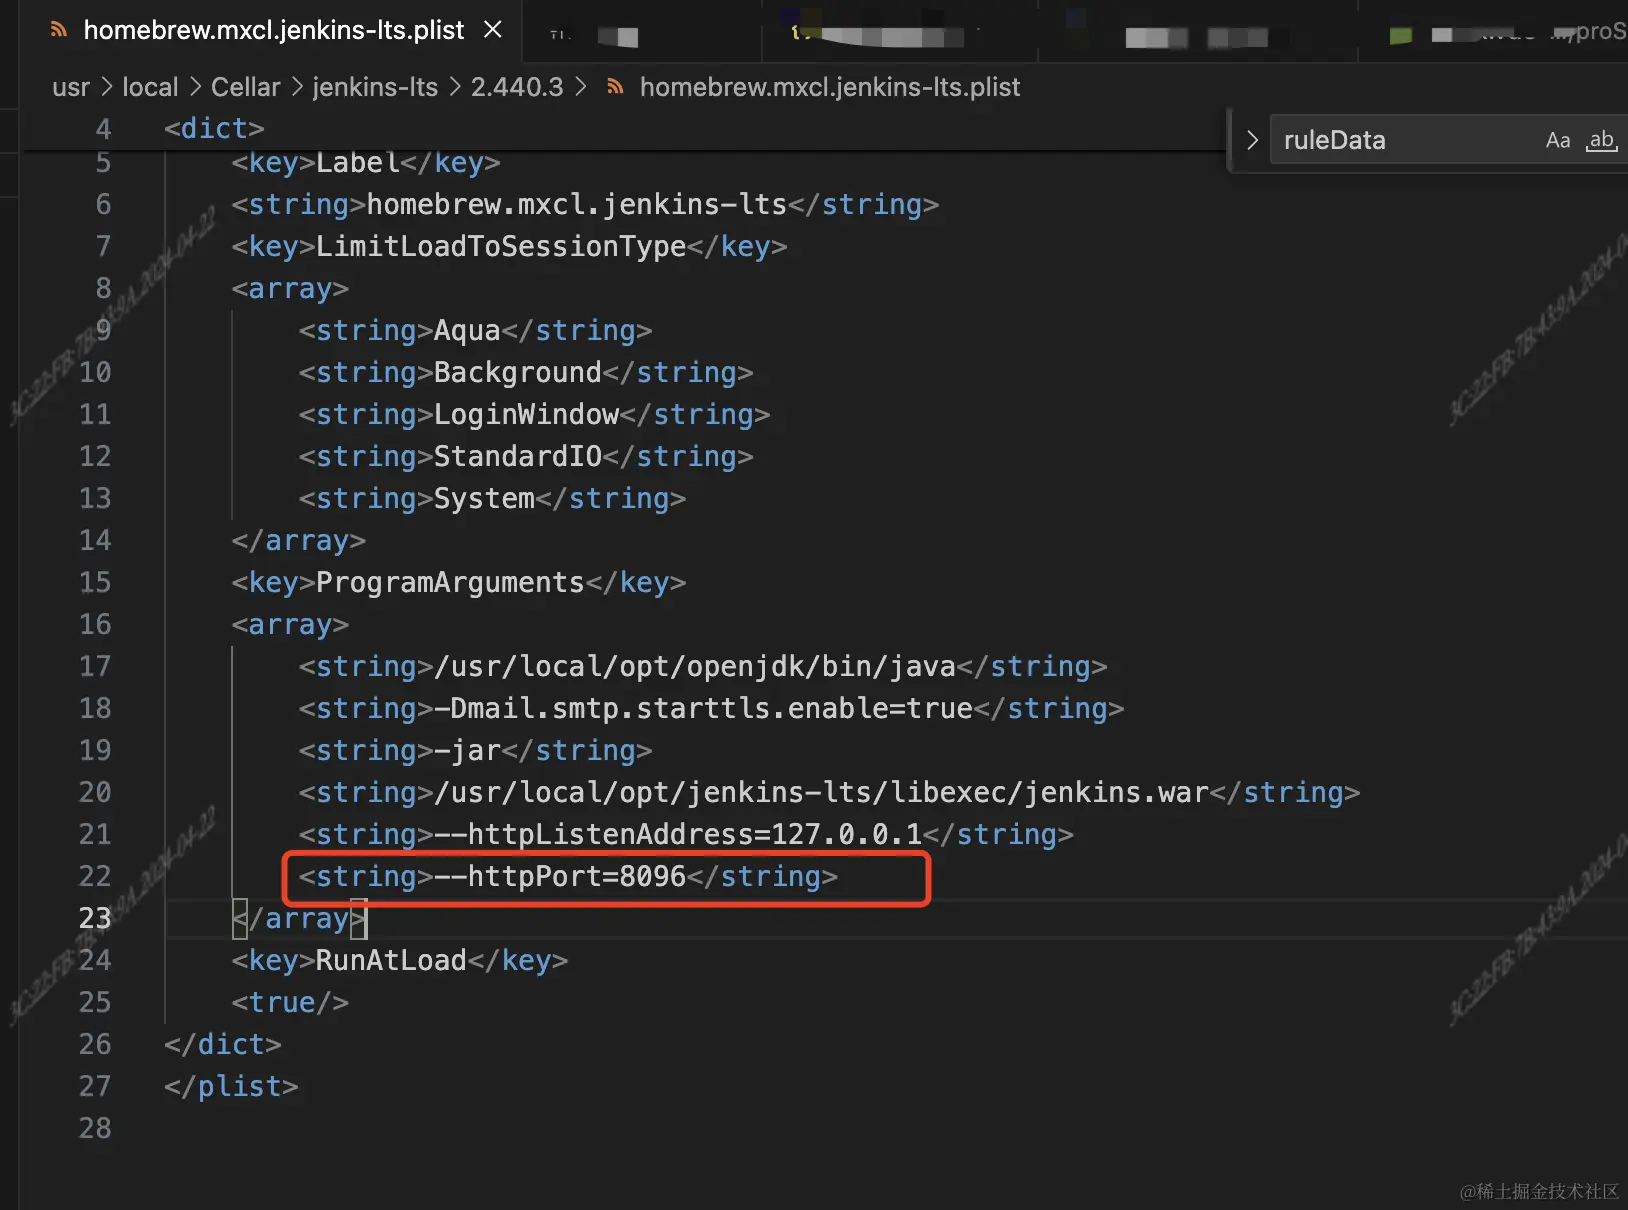Click the opening <array> tag on line 16
Image resolution: width=1628 pixels, height=1210 pixels.
pos(290,624)
